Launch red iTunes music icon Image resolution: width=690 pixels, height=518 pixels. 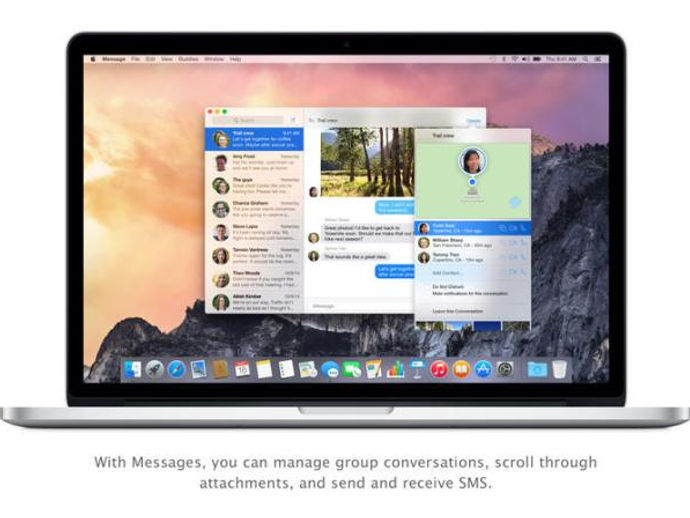coord(439,369)
